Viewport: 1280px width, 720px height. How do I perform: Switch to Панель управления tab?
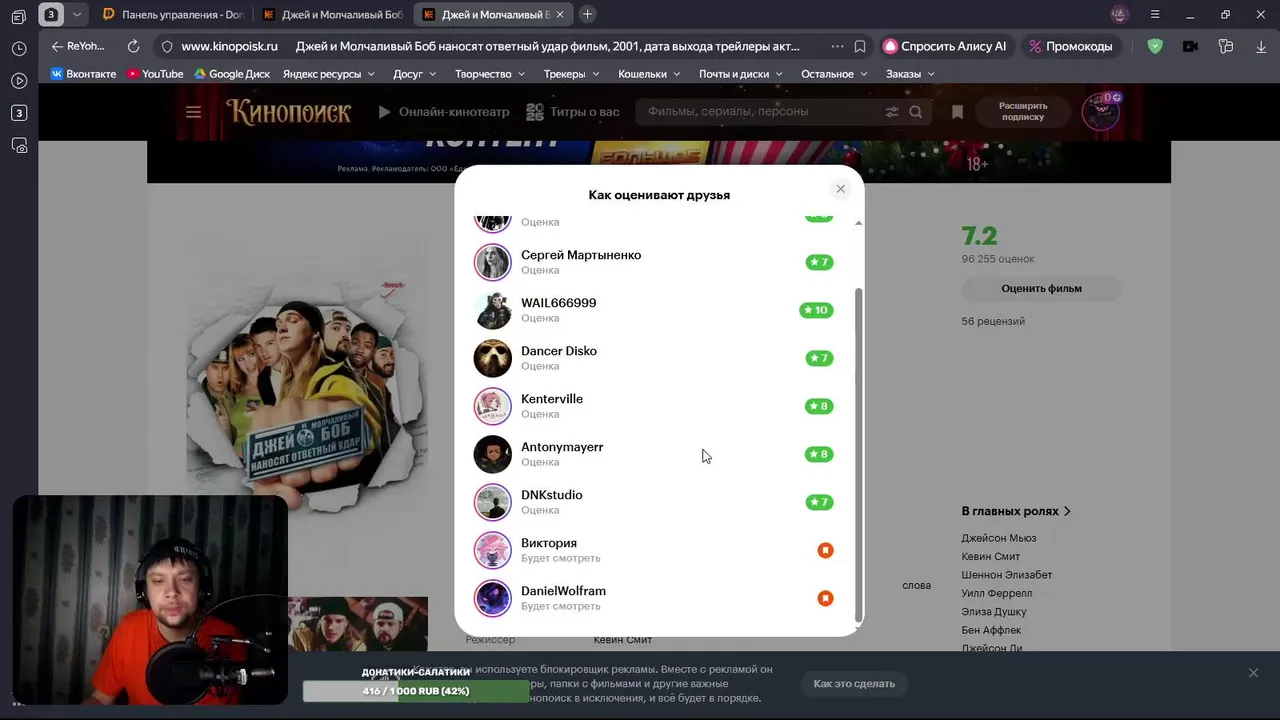174,15
